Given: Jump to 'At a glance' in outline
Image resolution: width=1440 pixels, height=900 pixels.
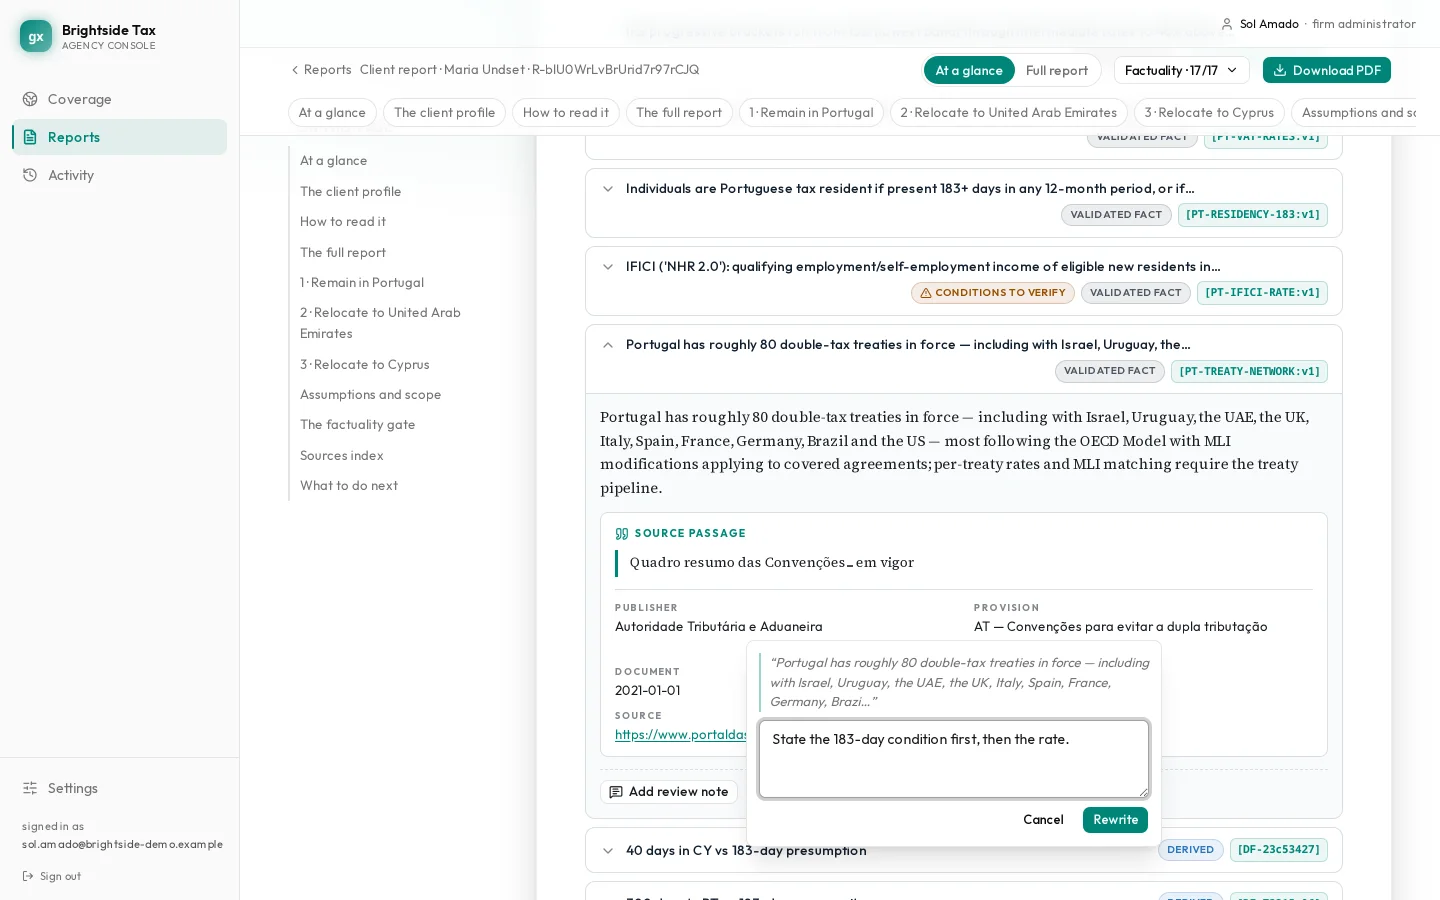Looking at the screenshot, I should point(333,161).
